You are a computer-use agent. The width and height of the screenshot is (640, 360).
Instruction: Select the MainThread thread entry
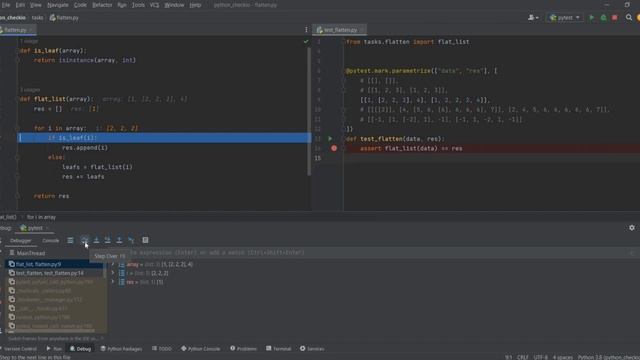click(x=27, y=253)
